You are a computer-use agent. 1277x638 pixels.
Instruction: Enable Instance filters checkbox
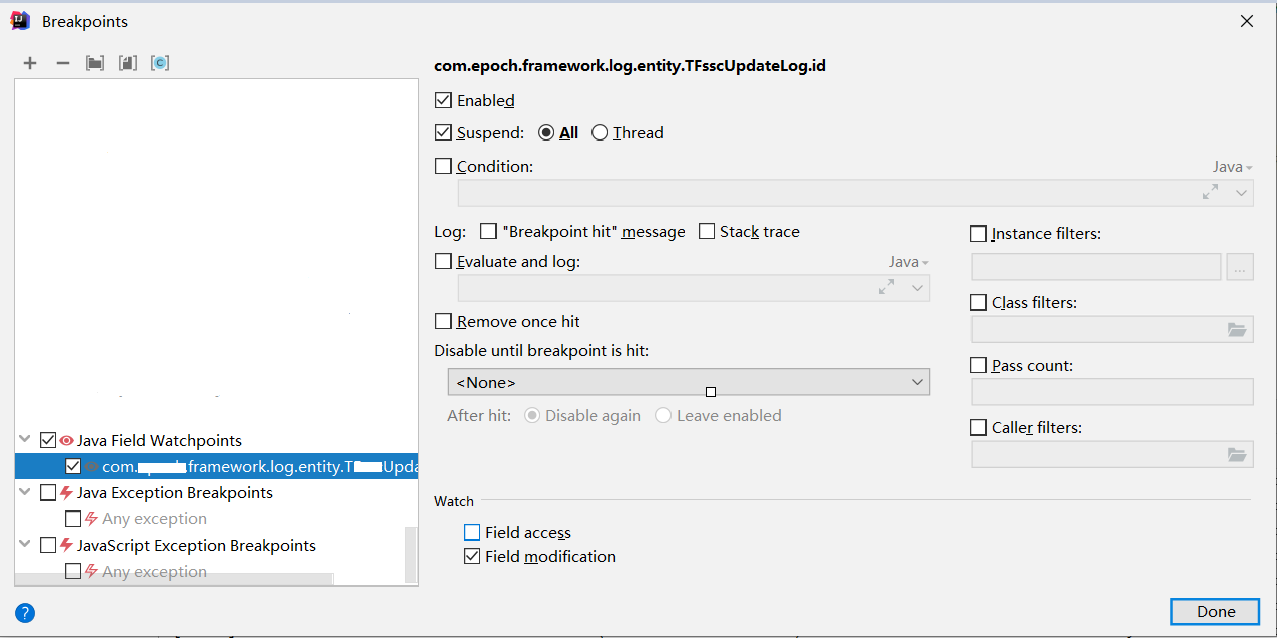click(x=978, y=233)
